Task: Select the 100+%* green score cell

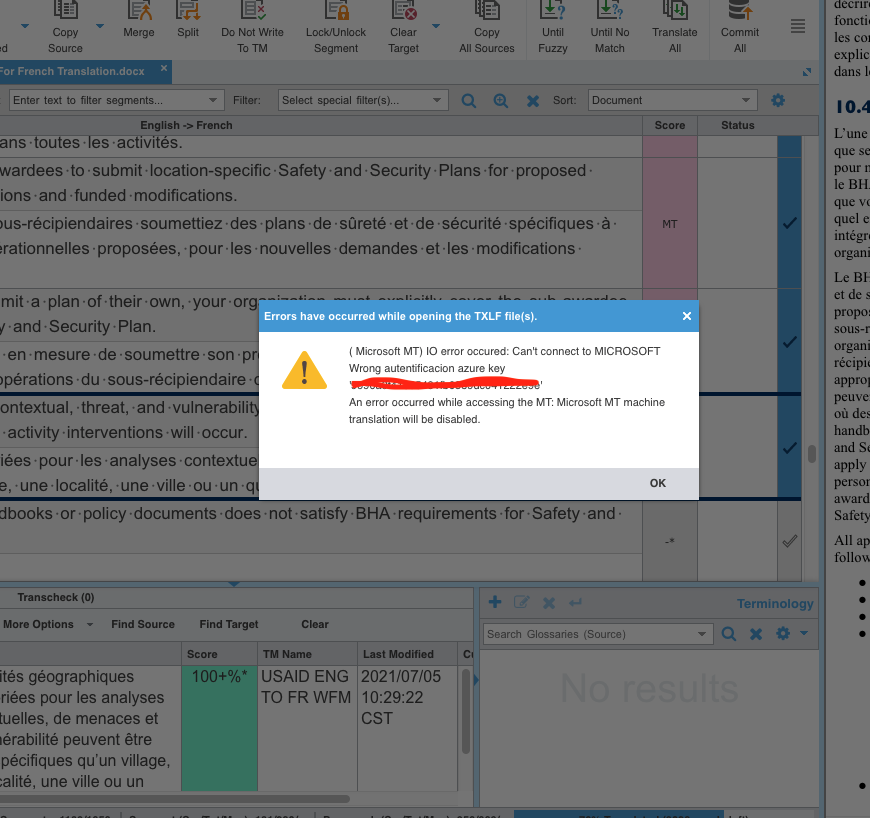Action: (219, 728)
